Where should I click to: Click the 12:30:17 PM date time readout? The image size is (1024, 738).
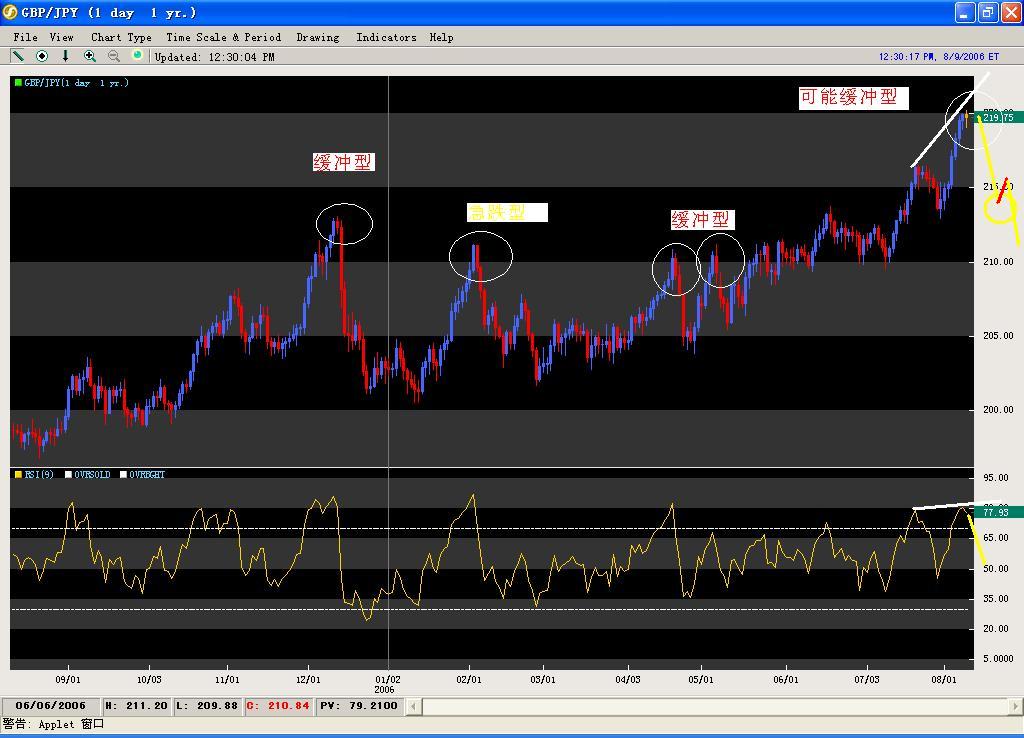(x=938, y=57)
